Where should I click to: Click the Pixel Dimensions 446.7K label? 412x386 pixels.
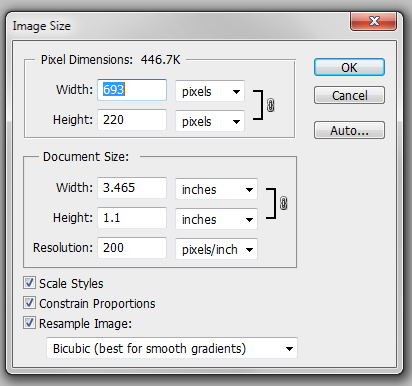pyautogui.click(x=110, y=60)
